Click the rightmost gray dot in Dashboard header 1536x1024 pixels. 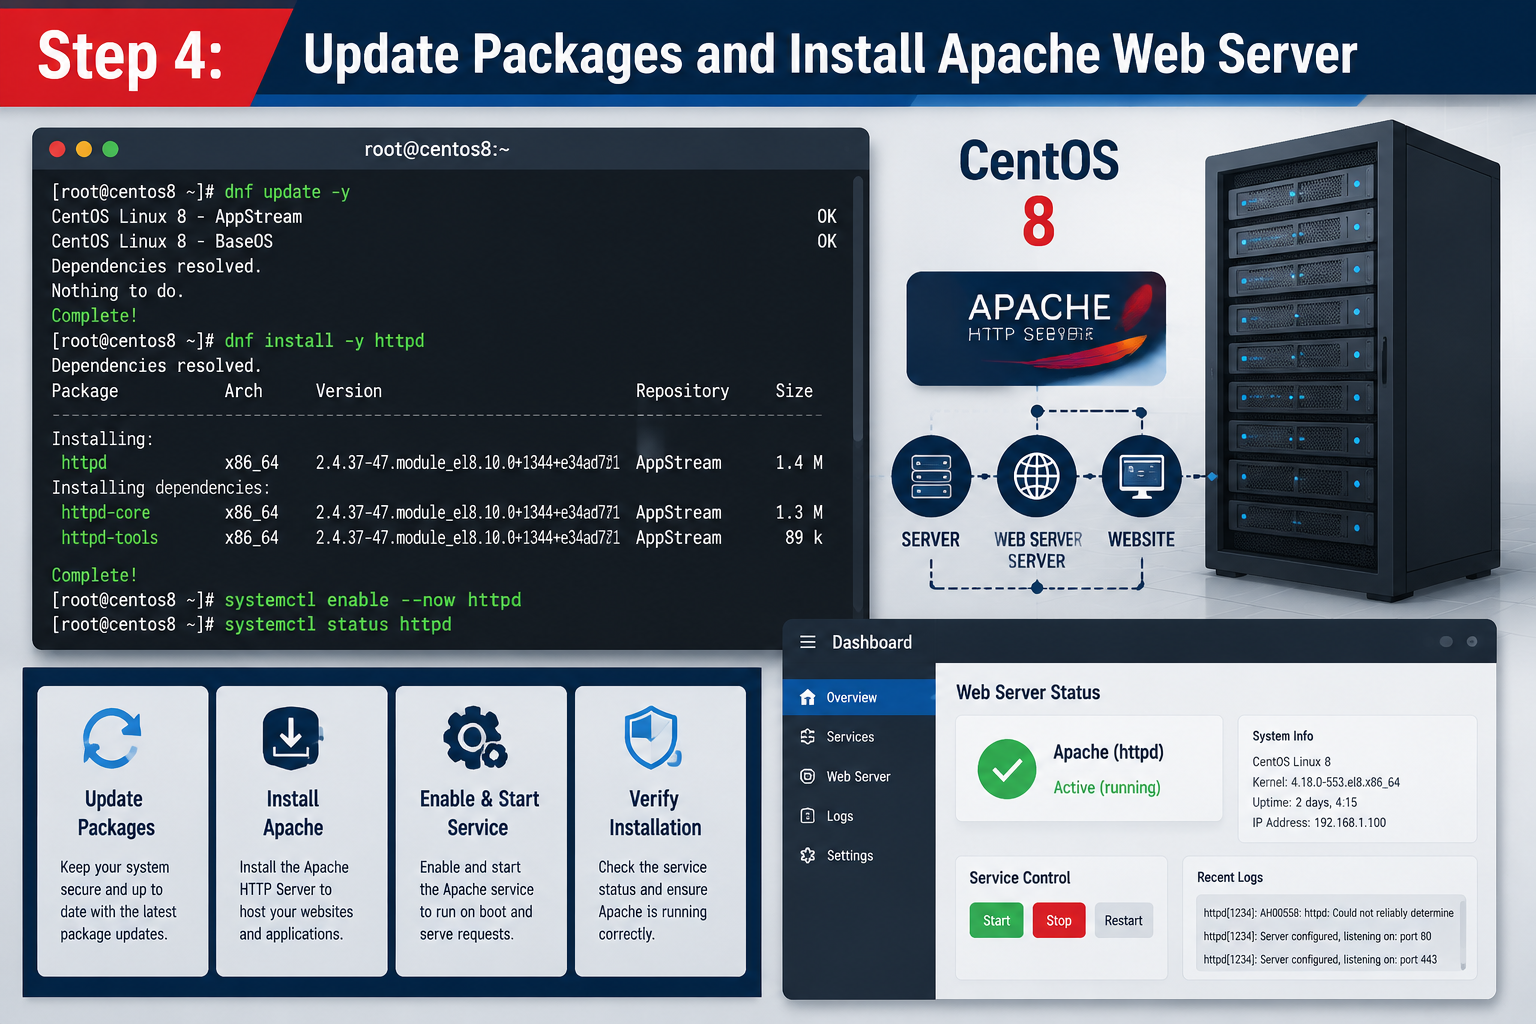click(x=1472, y=642)
